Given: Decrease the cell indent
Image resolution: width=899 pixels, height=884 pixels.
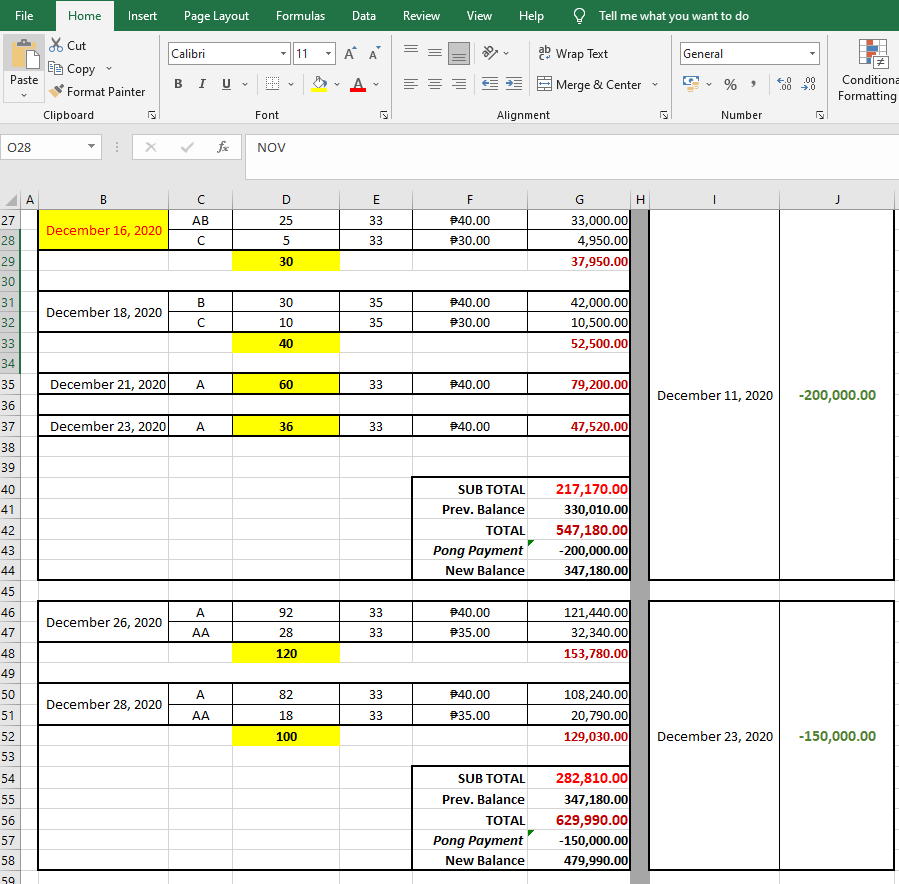Looking at the screenshot, I should point(490,84).
